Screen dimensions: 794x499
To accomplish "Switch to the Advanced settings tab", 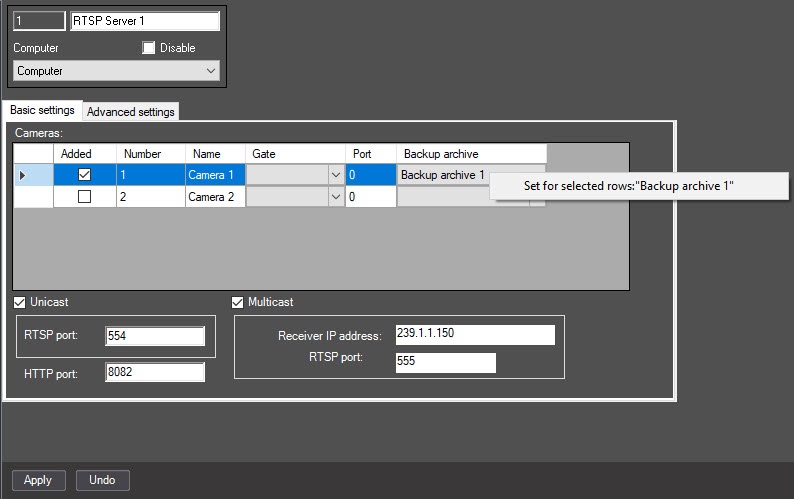I will pyautogui.click(x=131, y=112).
